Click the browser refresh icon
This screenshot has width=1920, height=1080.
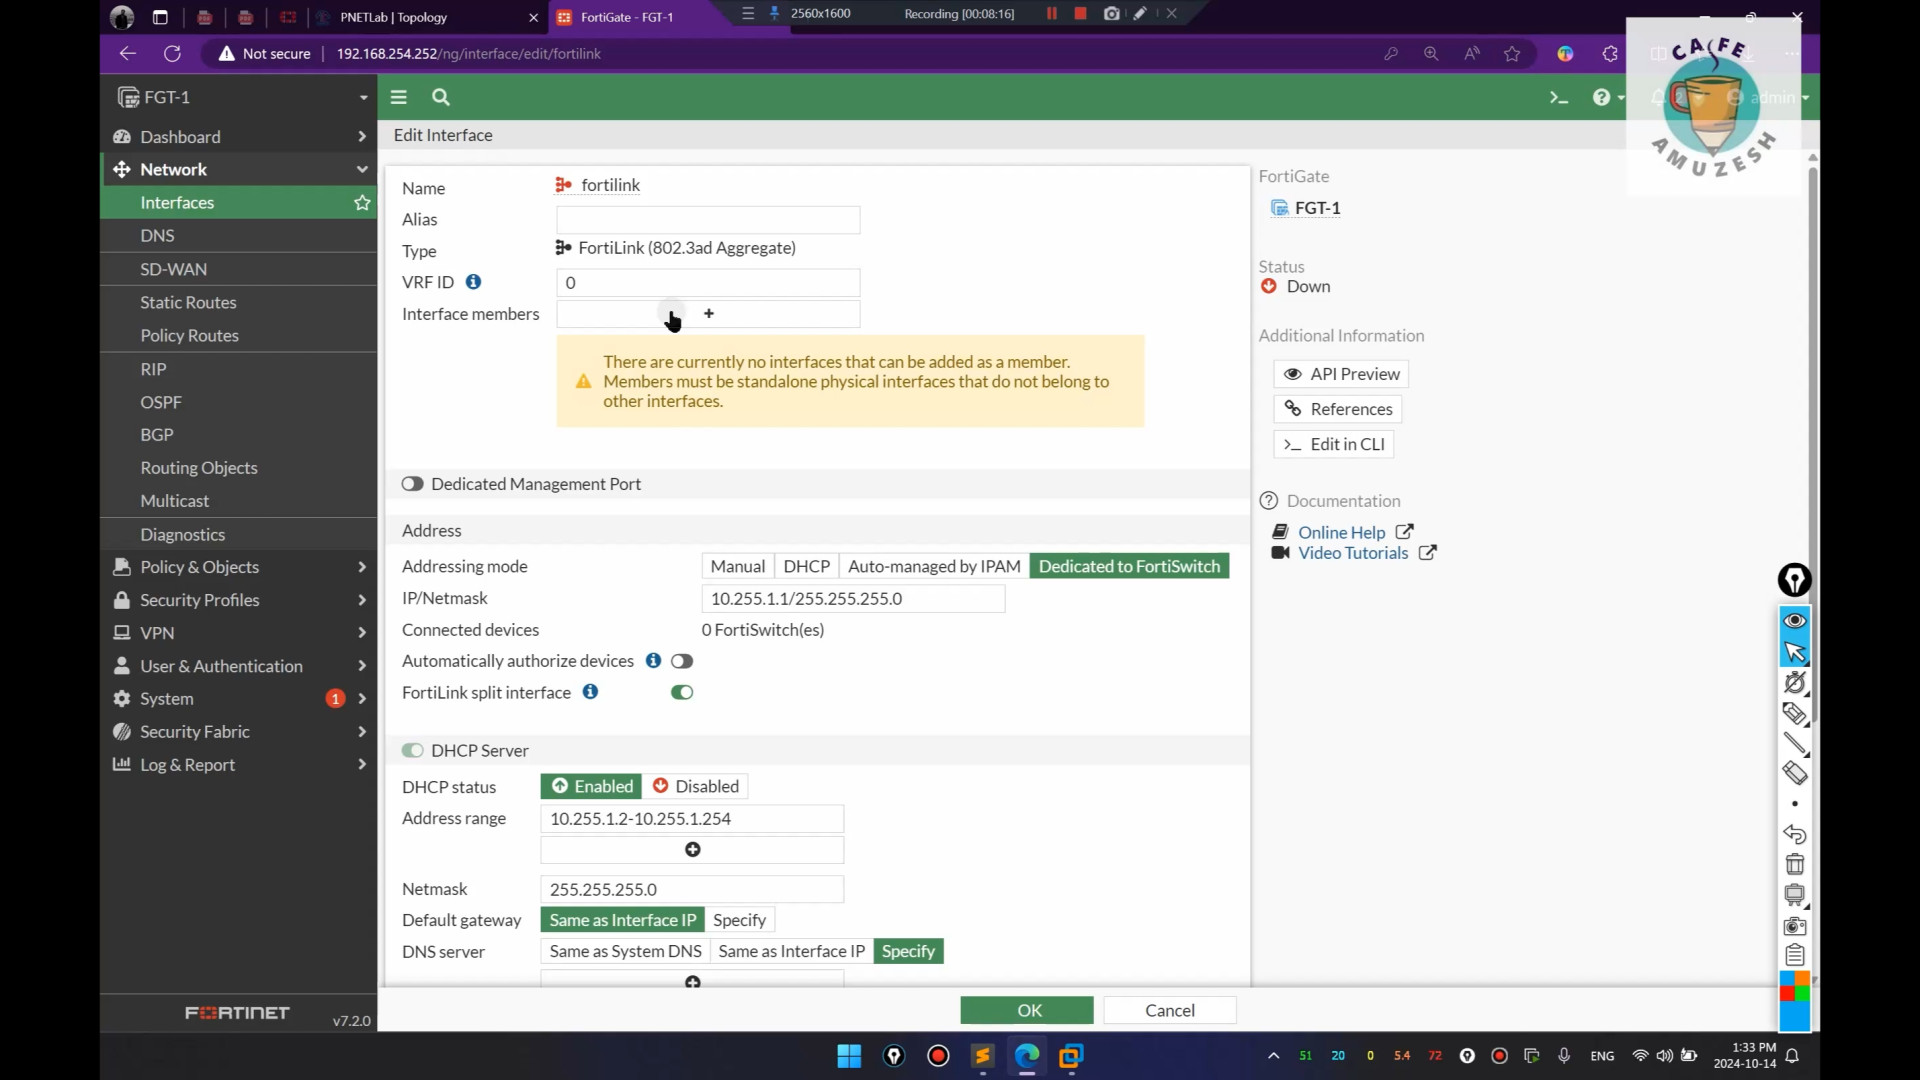pos(172,54)
